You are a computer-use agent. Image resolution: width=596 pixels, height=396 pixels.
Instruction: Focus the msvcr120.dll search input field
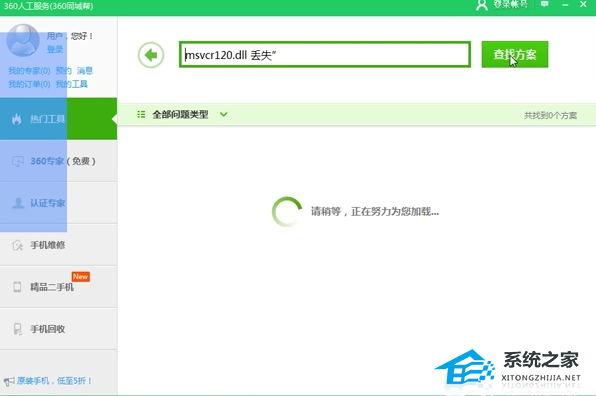point(325,55)
